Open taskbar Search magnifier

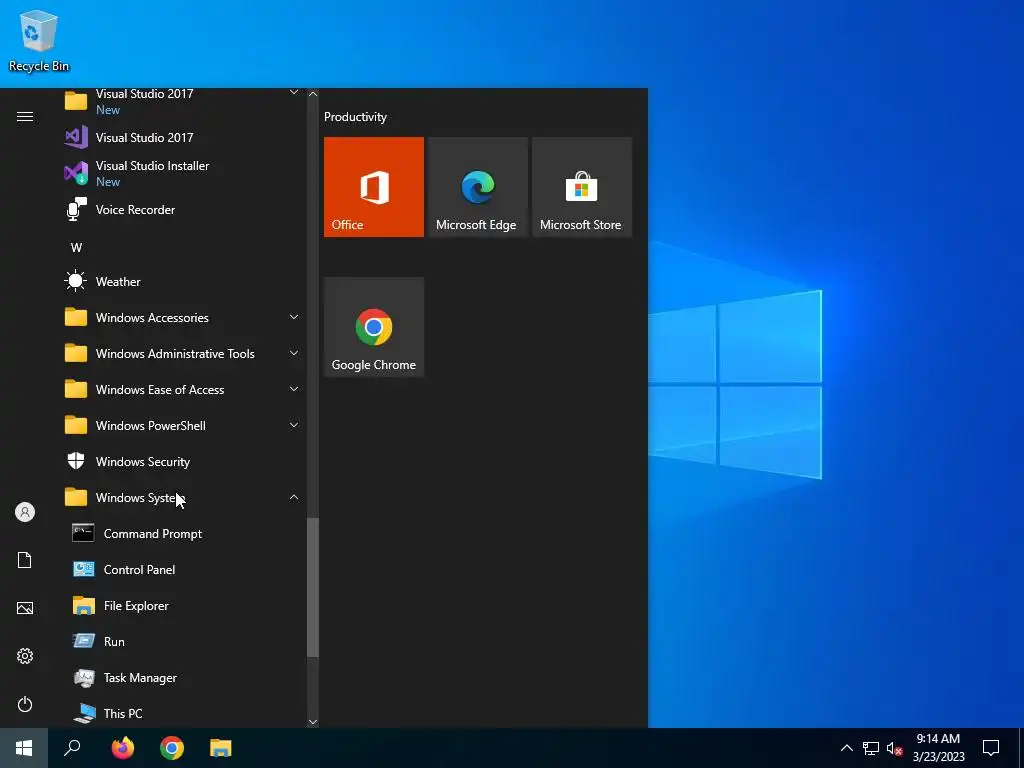coord(72,748)
